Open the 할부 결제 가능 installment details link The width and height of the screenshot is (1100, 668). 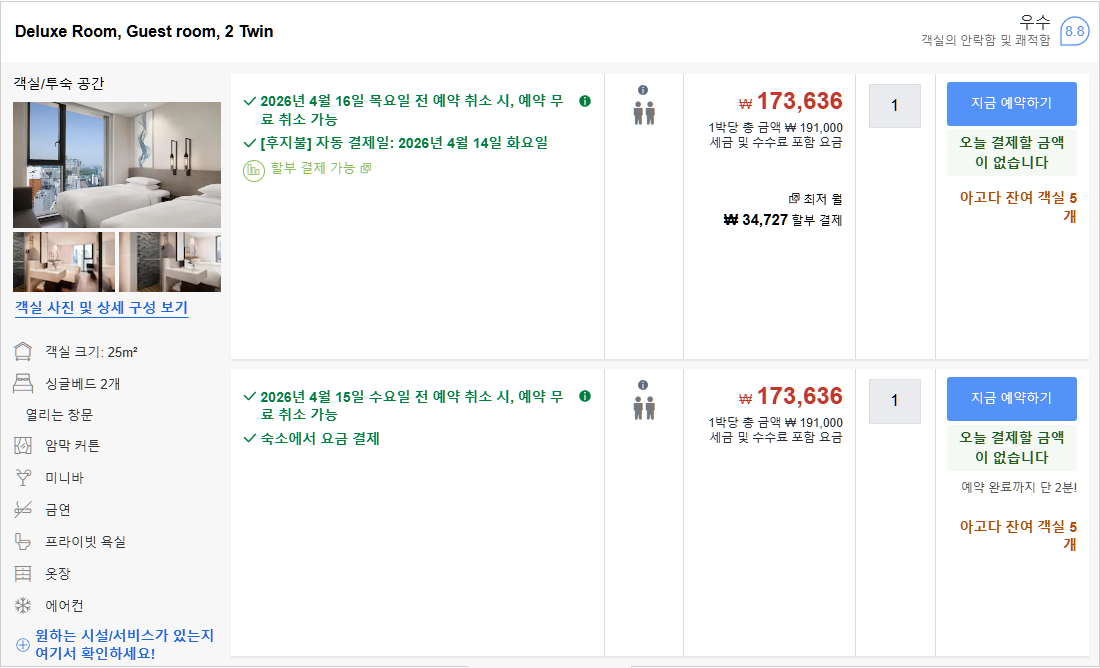pos(313,168)
